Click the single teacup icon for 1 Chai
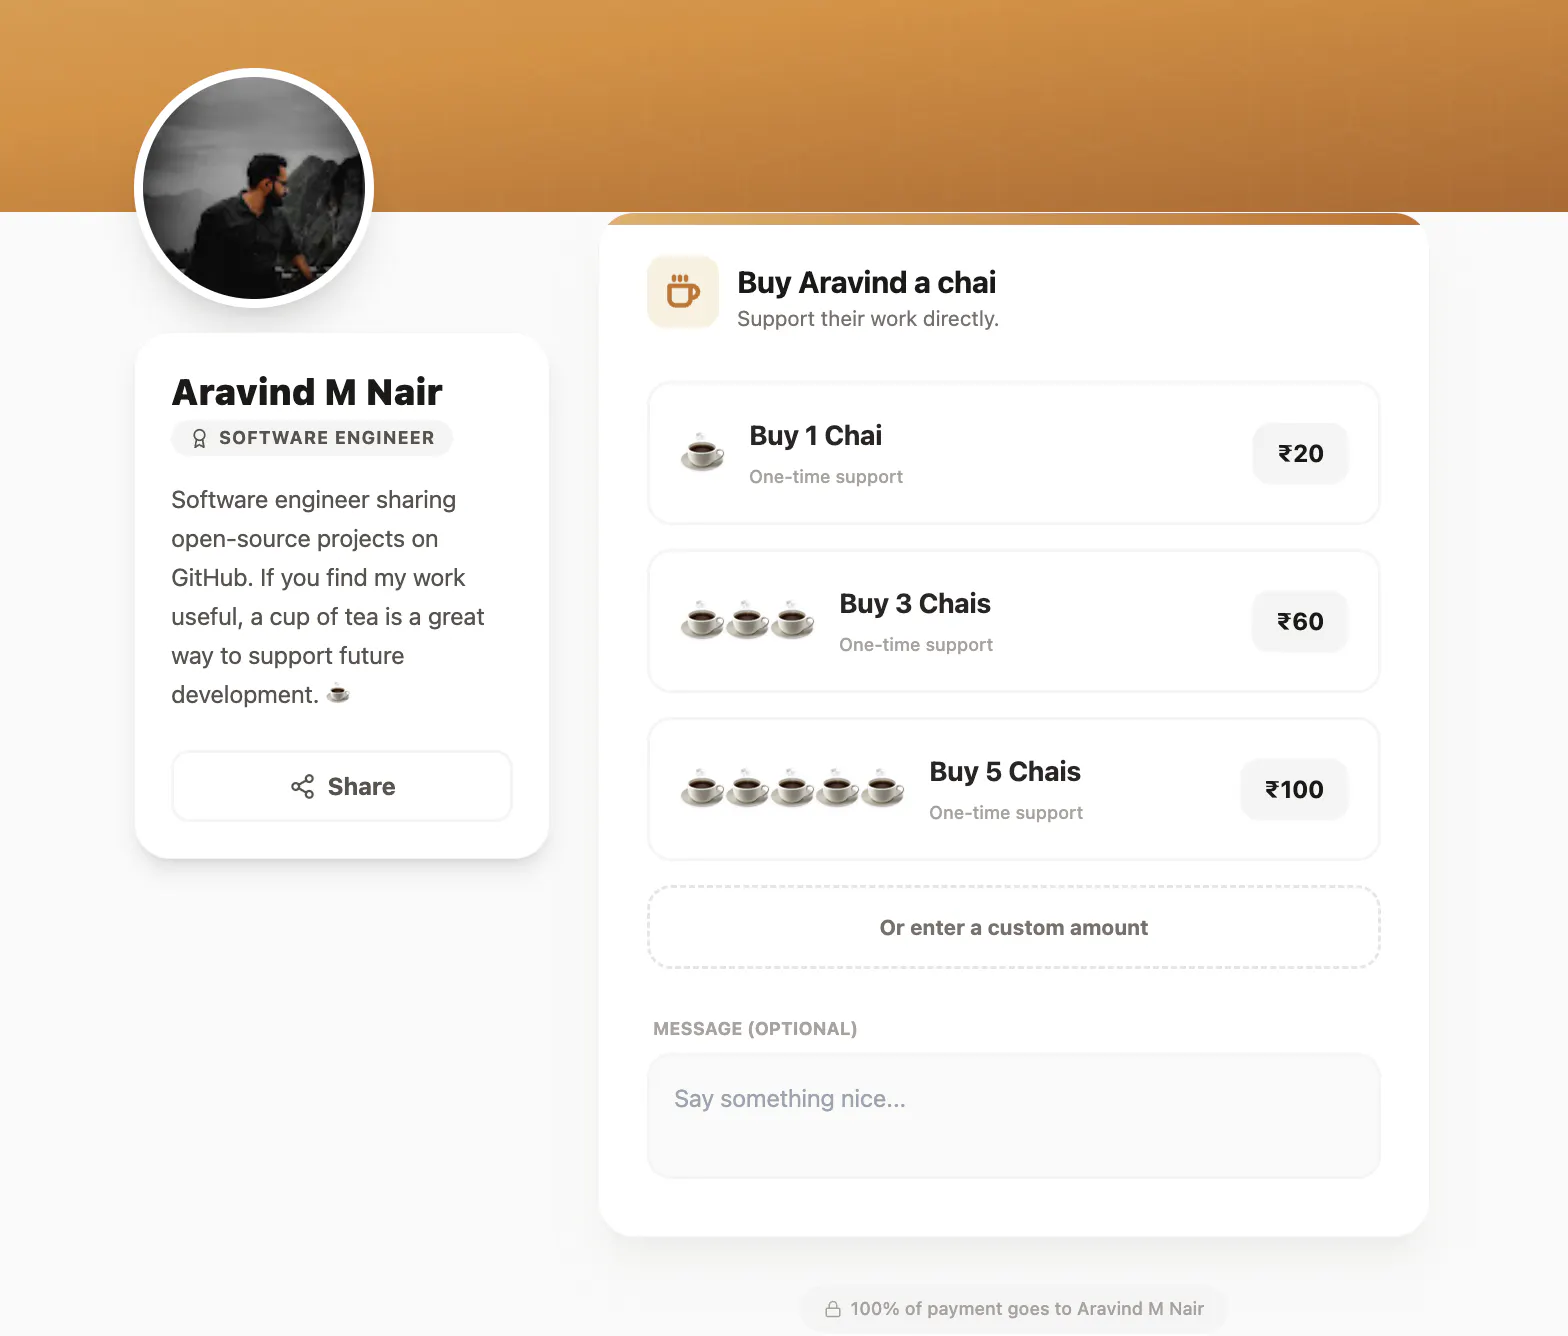The width and height of the screenshot is (1568, 1336). click(x=703, y=453)
